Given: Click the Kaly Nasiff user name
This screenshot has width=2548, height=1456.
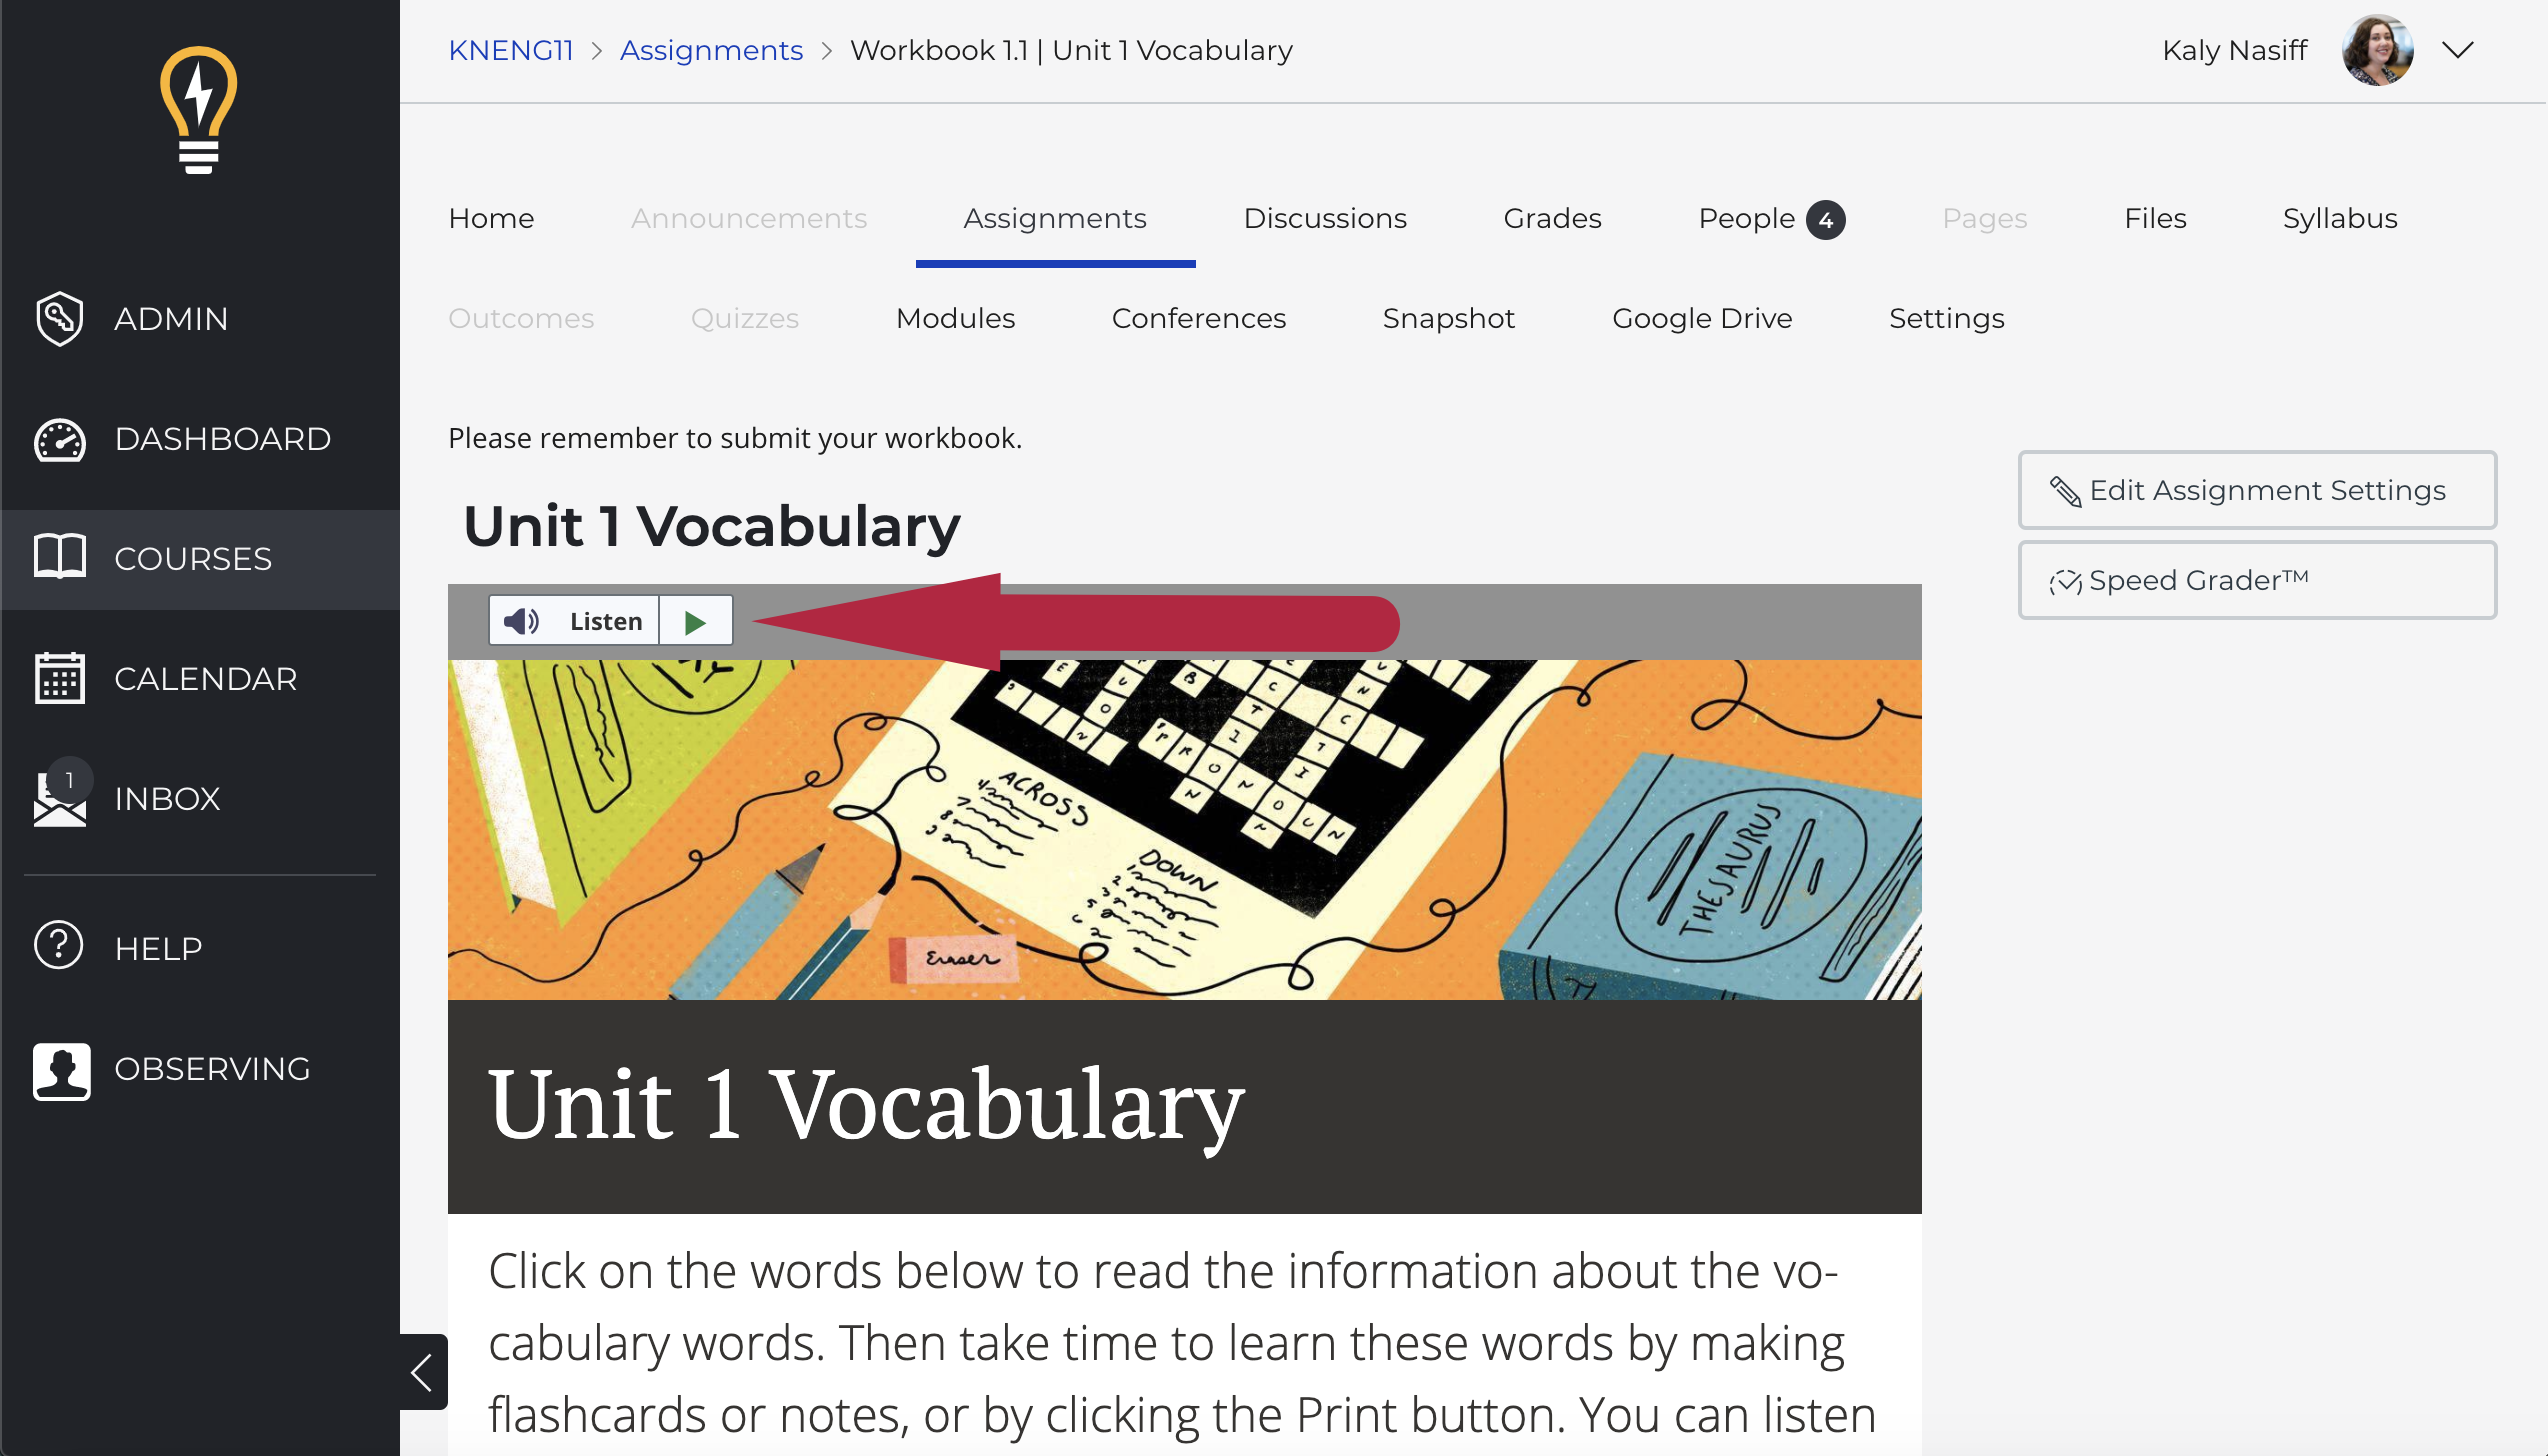Looking at the screenshot, I should click(2234, 50).
